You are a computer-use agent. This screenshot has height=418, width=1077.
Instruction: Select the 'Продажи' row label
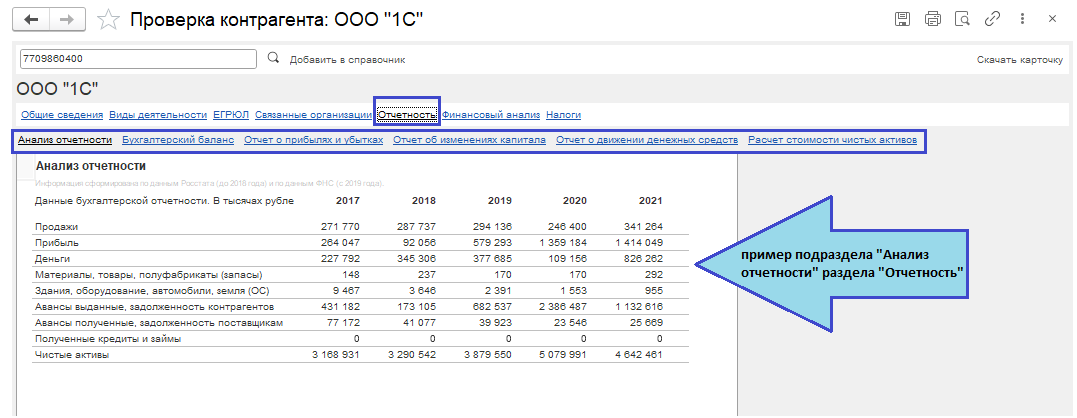pyautogui.click(x=56, y=227)
